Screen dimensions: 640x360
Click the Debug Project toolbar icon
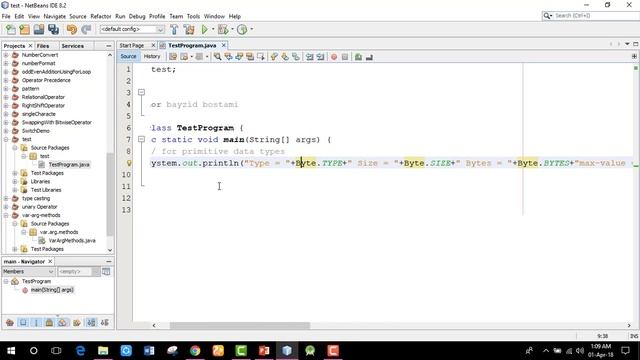click(223, 29)
